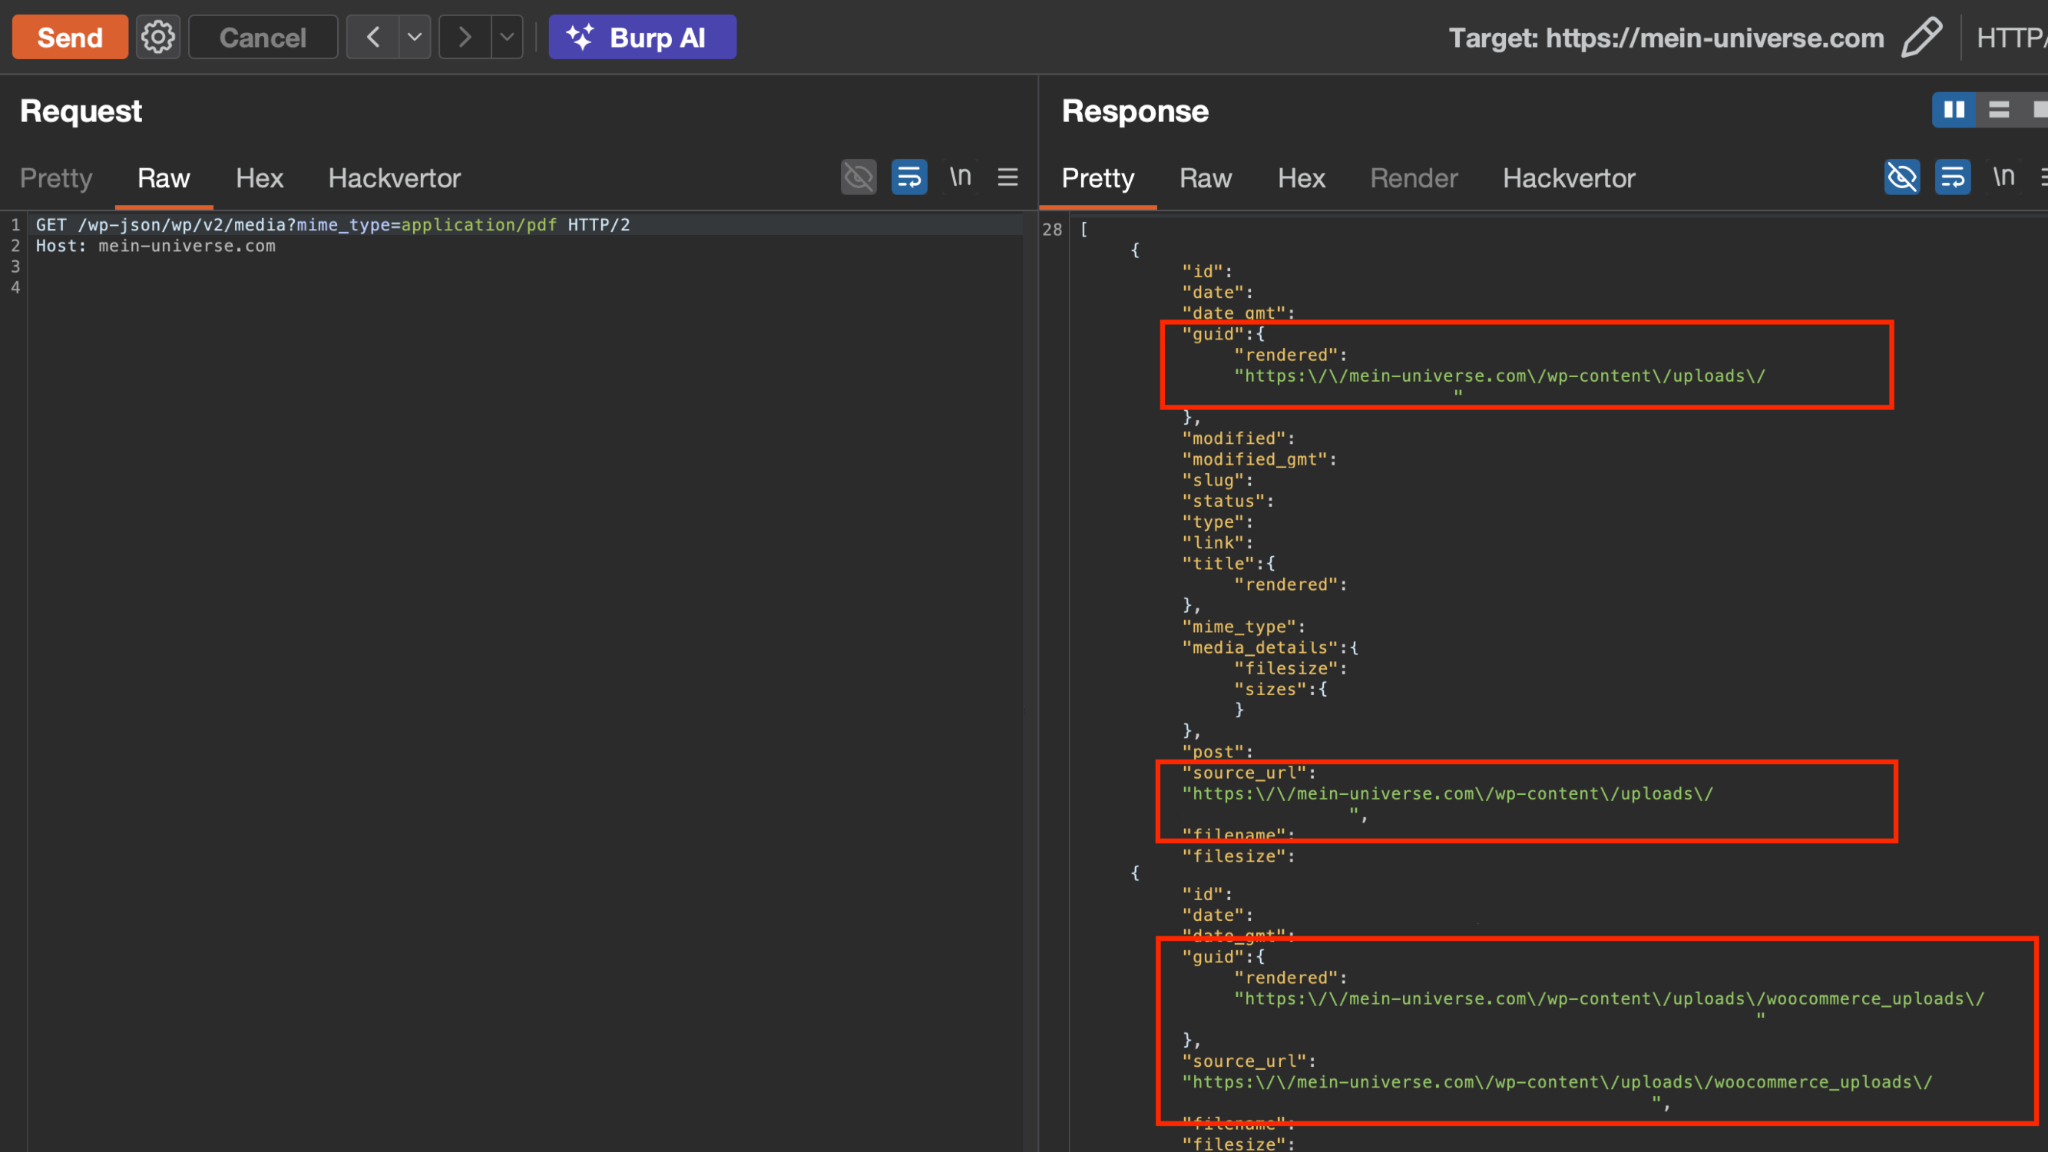
Task: Open the Response Hackvertor tab
Action: [1569, 178]
